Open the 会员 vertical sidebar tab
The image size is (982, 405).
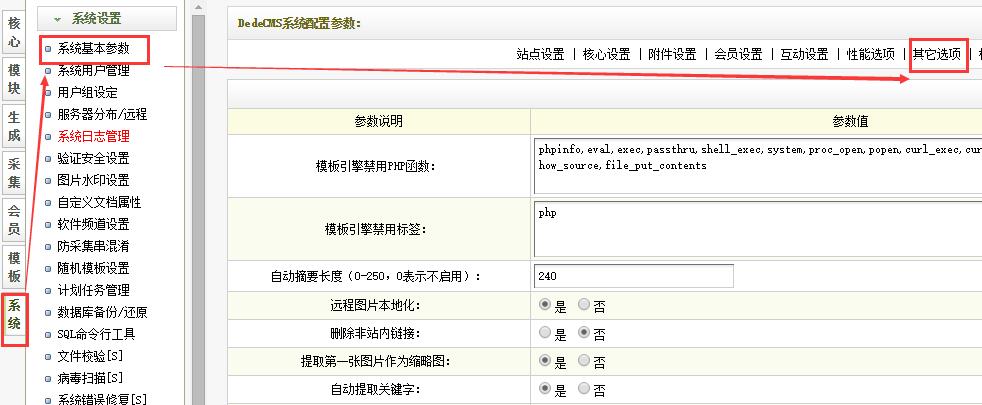(x=14, y=220)
